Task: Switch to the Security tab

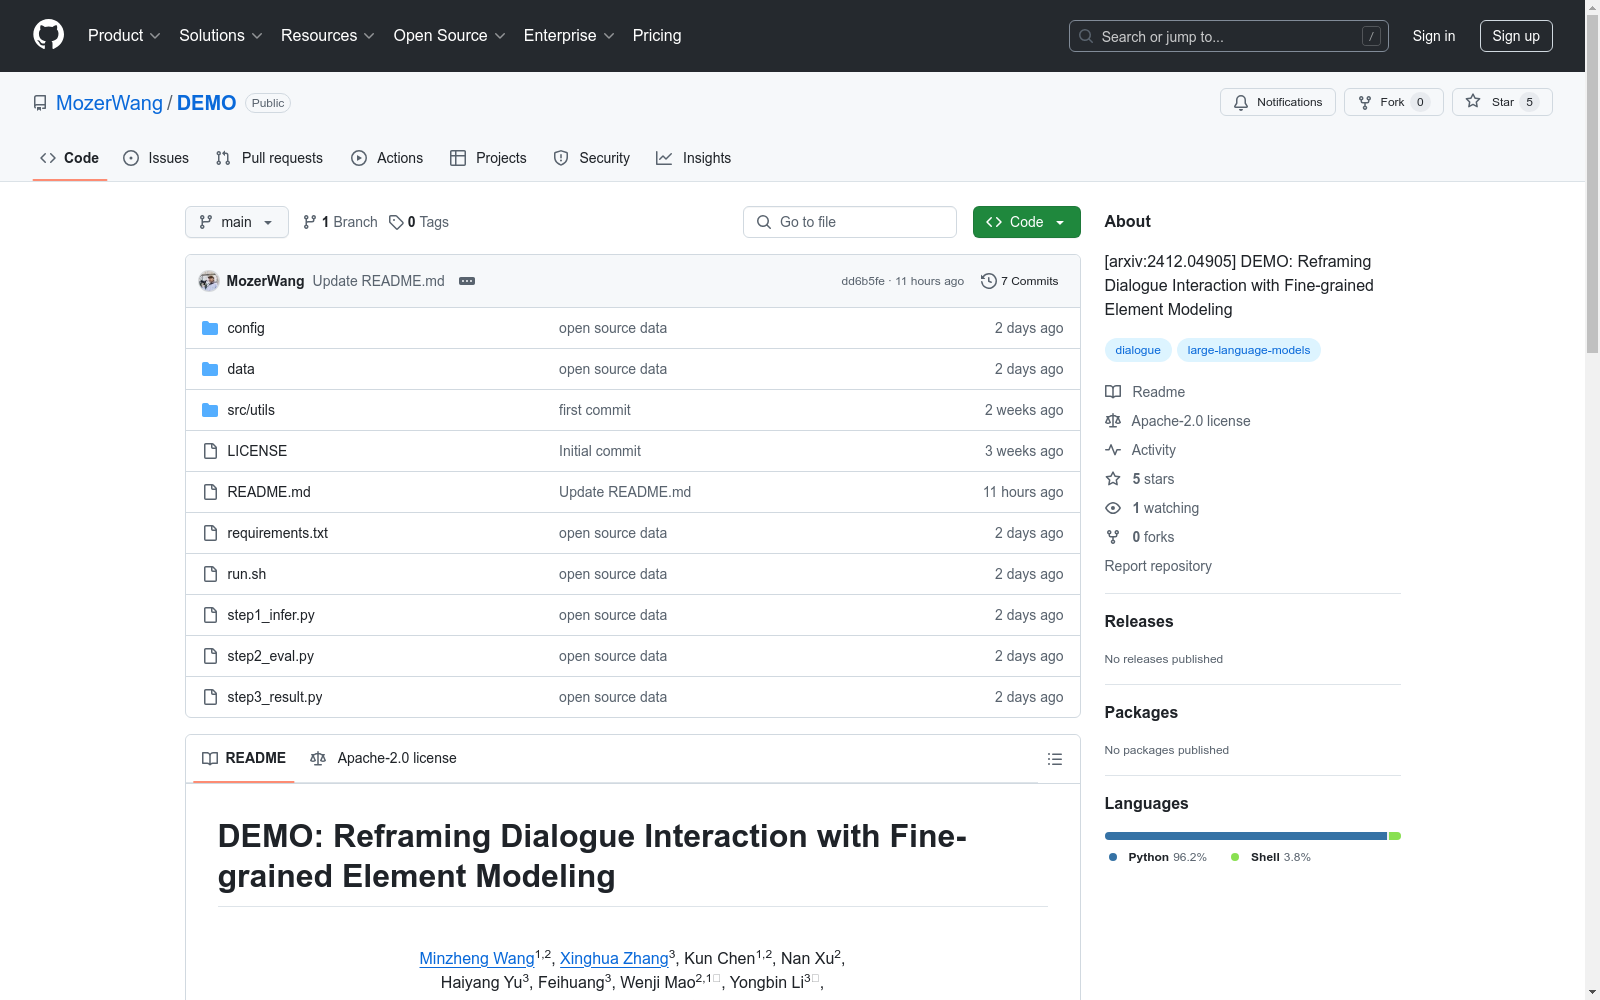Action: pos(592,158)
